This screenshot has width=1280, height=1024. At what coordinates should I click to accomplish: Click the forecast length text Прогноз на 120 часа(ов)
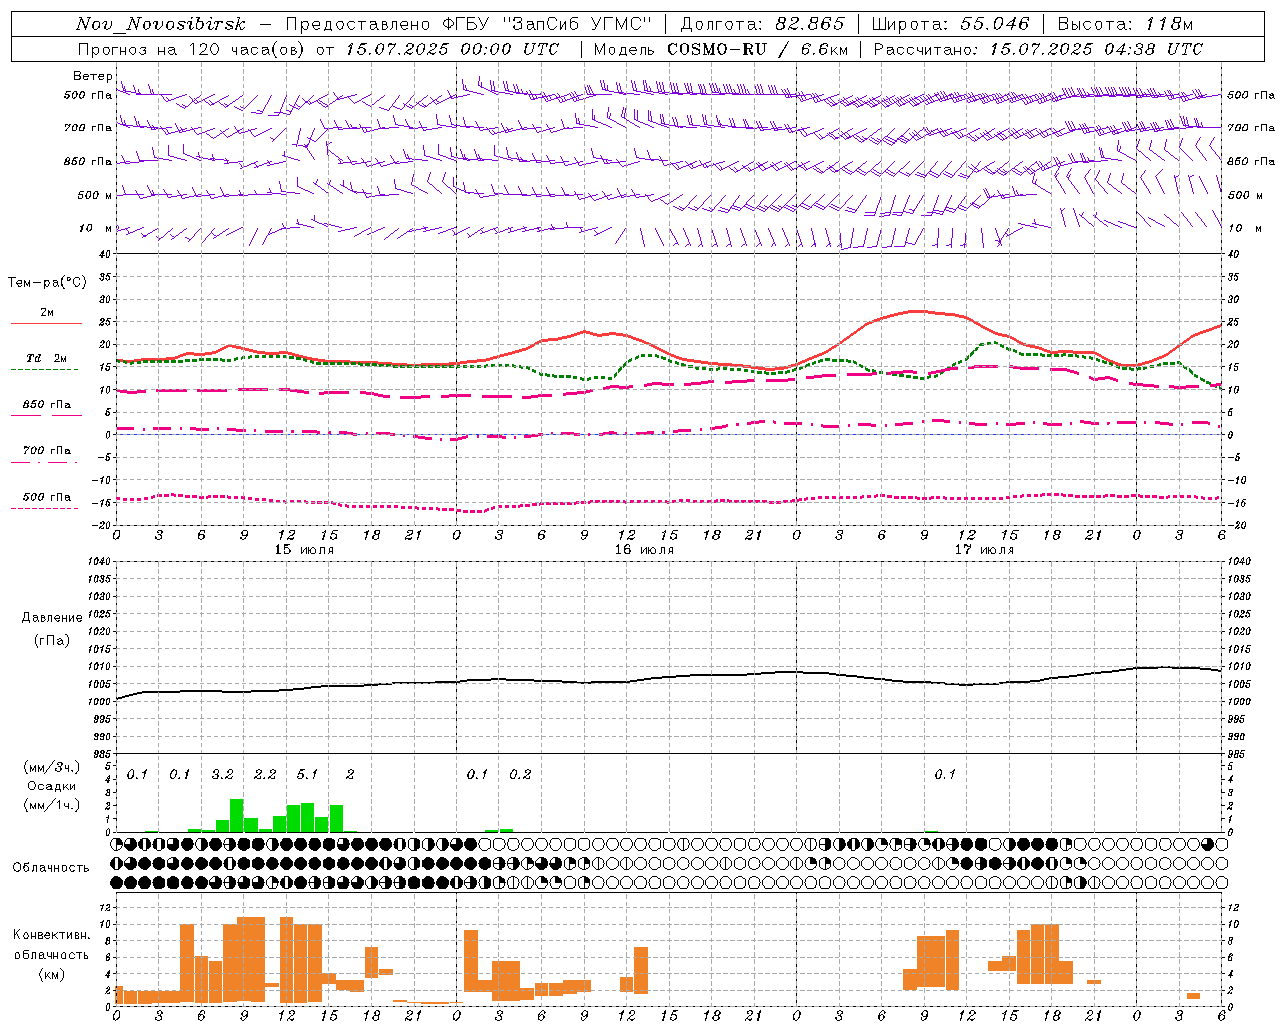(x=193, y=49)
